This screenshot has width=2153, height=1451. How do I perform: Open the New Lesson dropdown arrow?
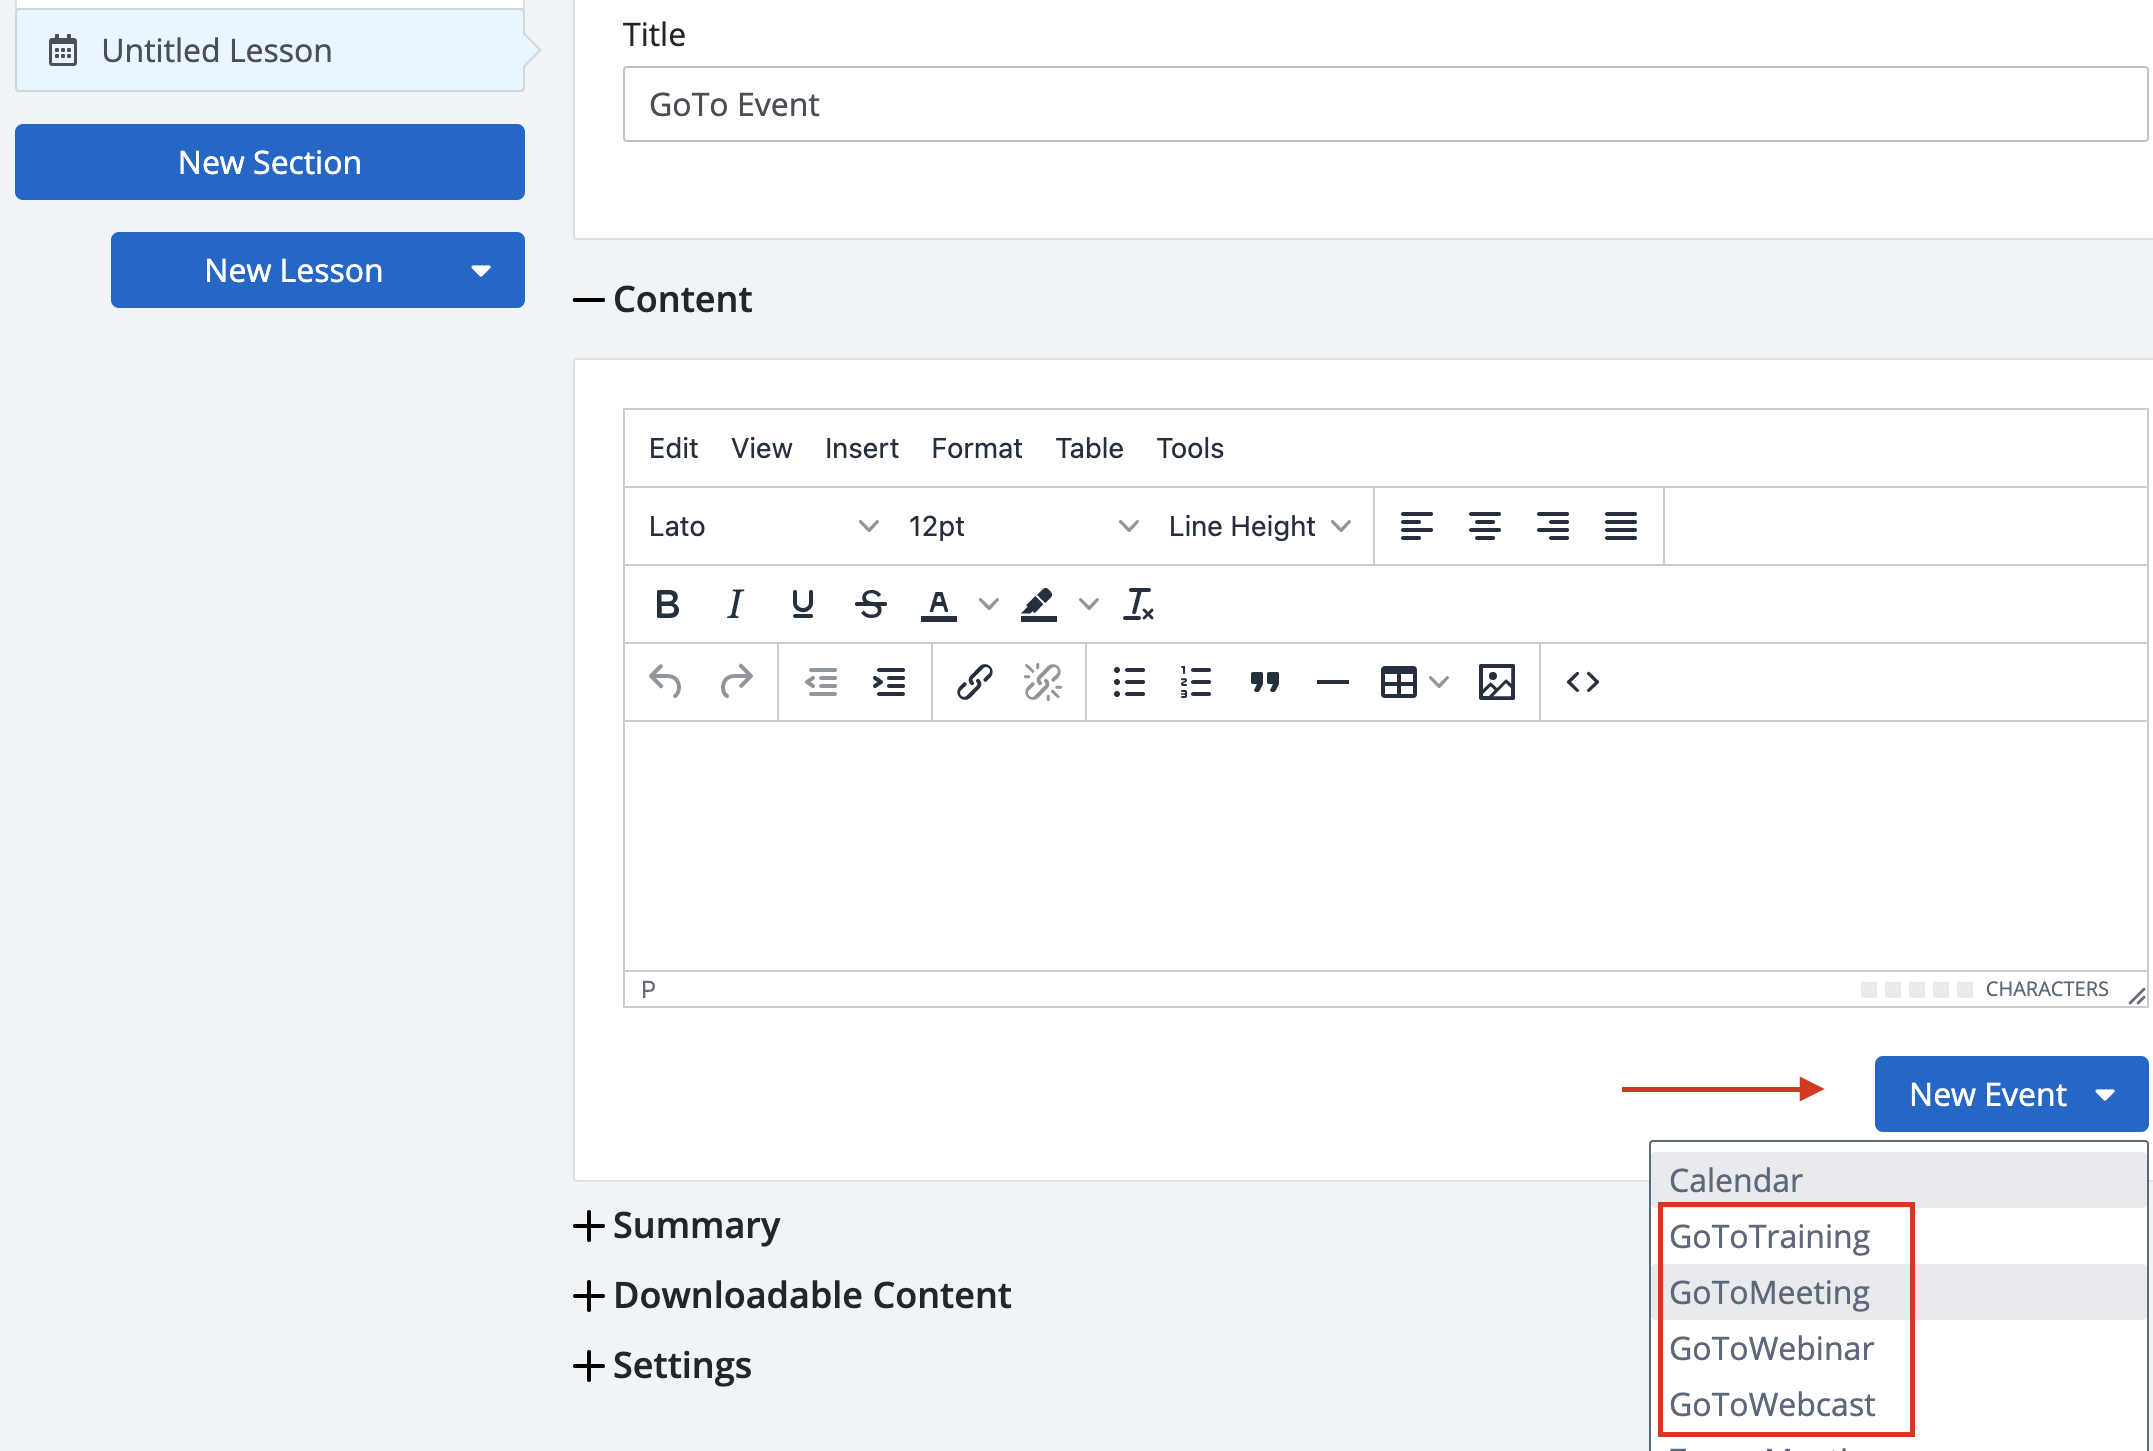click(x=481, y=271)
